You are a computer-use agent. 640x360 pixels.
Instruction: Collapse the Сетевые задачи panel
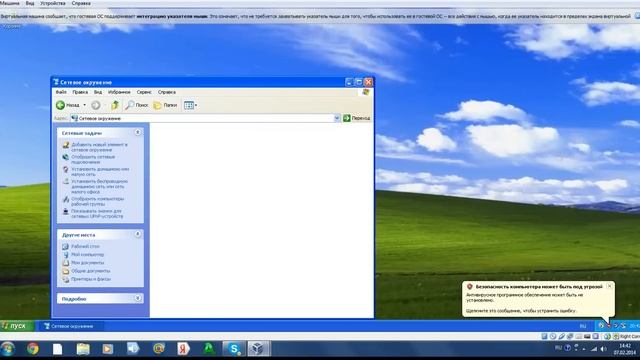(138, 133)
